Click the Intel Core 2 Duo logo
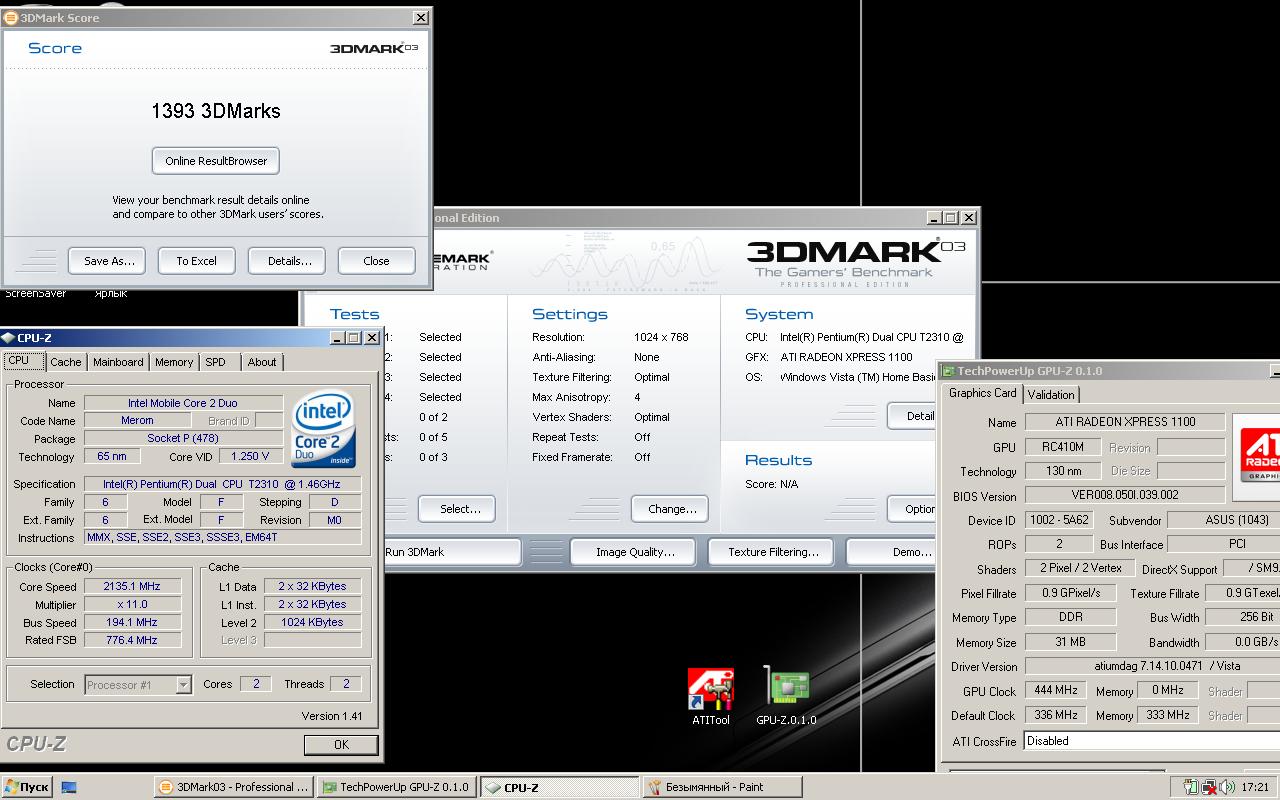Screen dimensions: 1280x800 (x=323, y=431)
